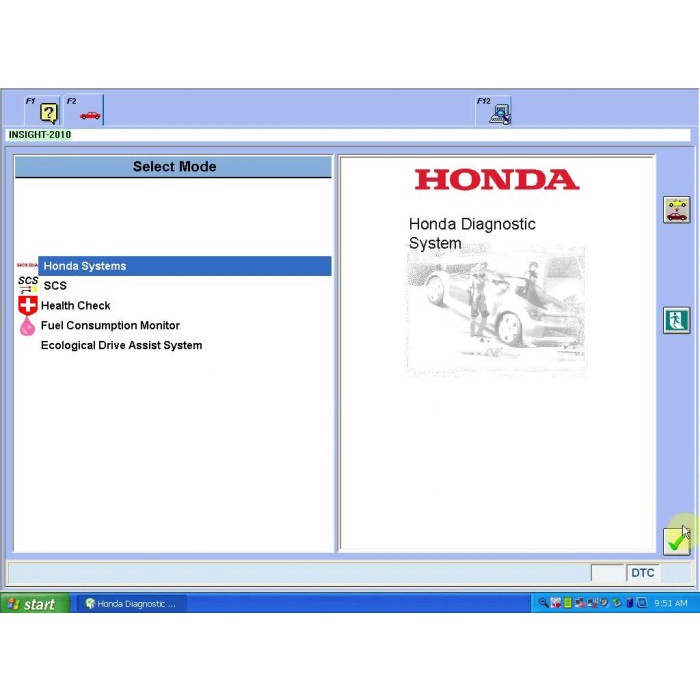The width and height of the screenshot is (700, 700).
Task: Click the Honda Diagnostic System title text
Action: [x=472, y=233]
